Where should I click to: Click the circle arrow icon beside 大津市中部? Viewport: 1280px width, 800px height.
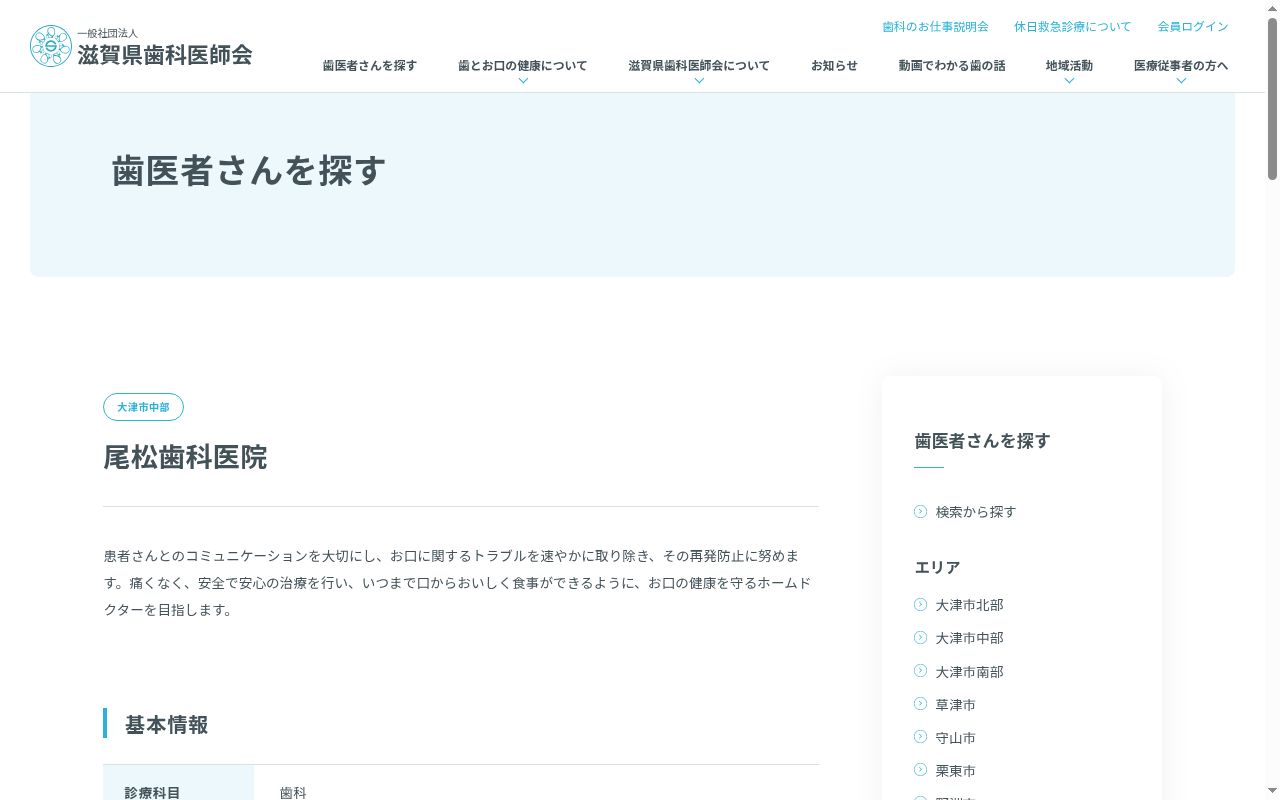point(921,637)
